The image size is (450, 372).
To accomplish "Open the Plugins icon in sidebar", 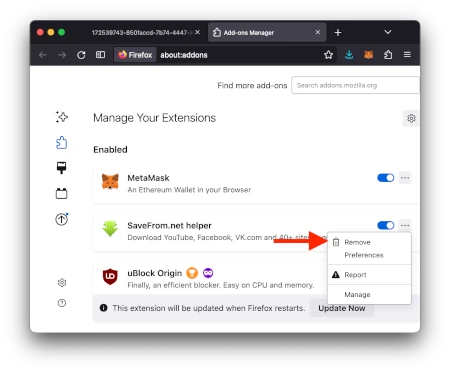I will pos(61,193).
